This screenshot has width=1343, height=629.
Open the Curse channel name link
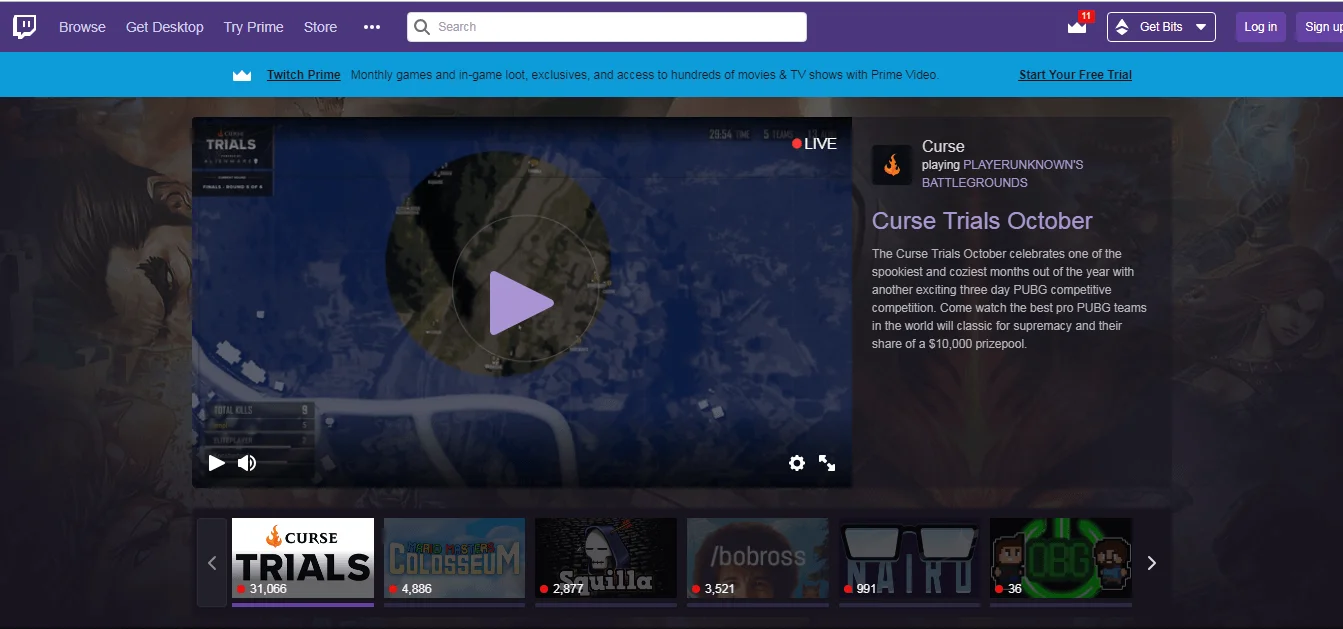coord(943,146)
